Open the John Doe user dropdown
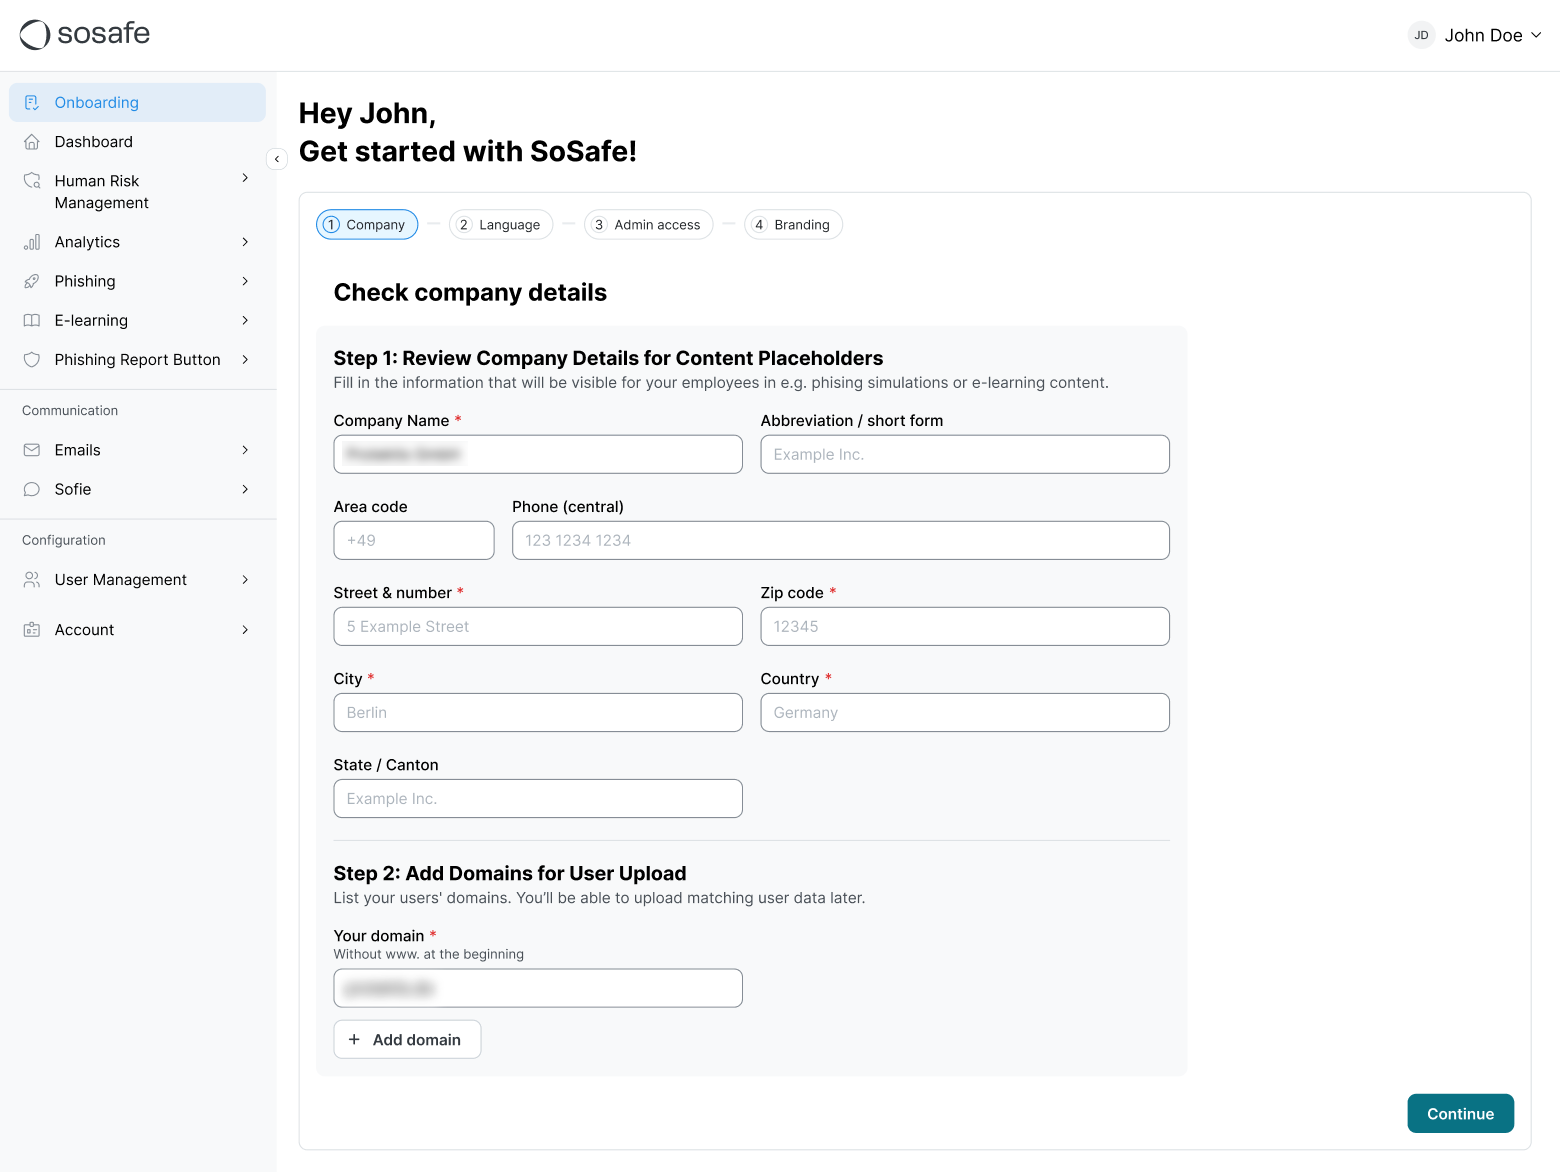The width and height of the screenshot is (1560, 1172). coord(1476,35)
